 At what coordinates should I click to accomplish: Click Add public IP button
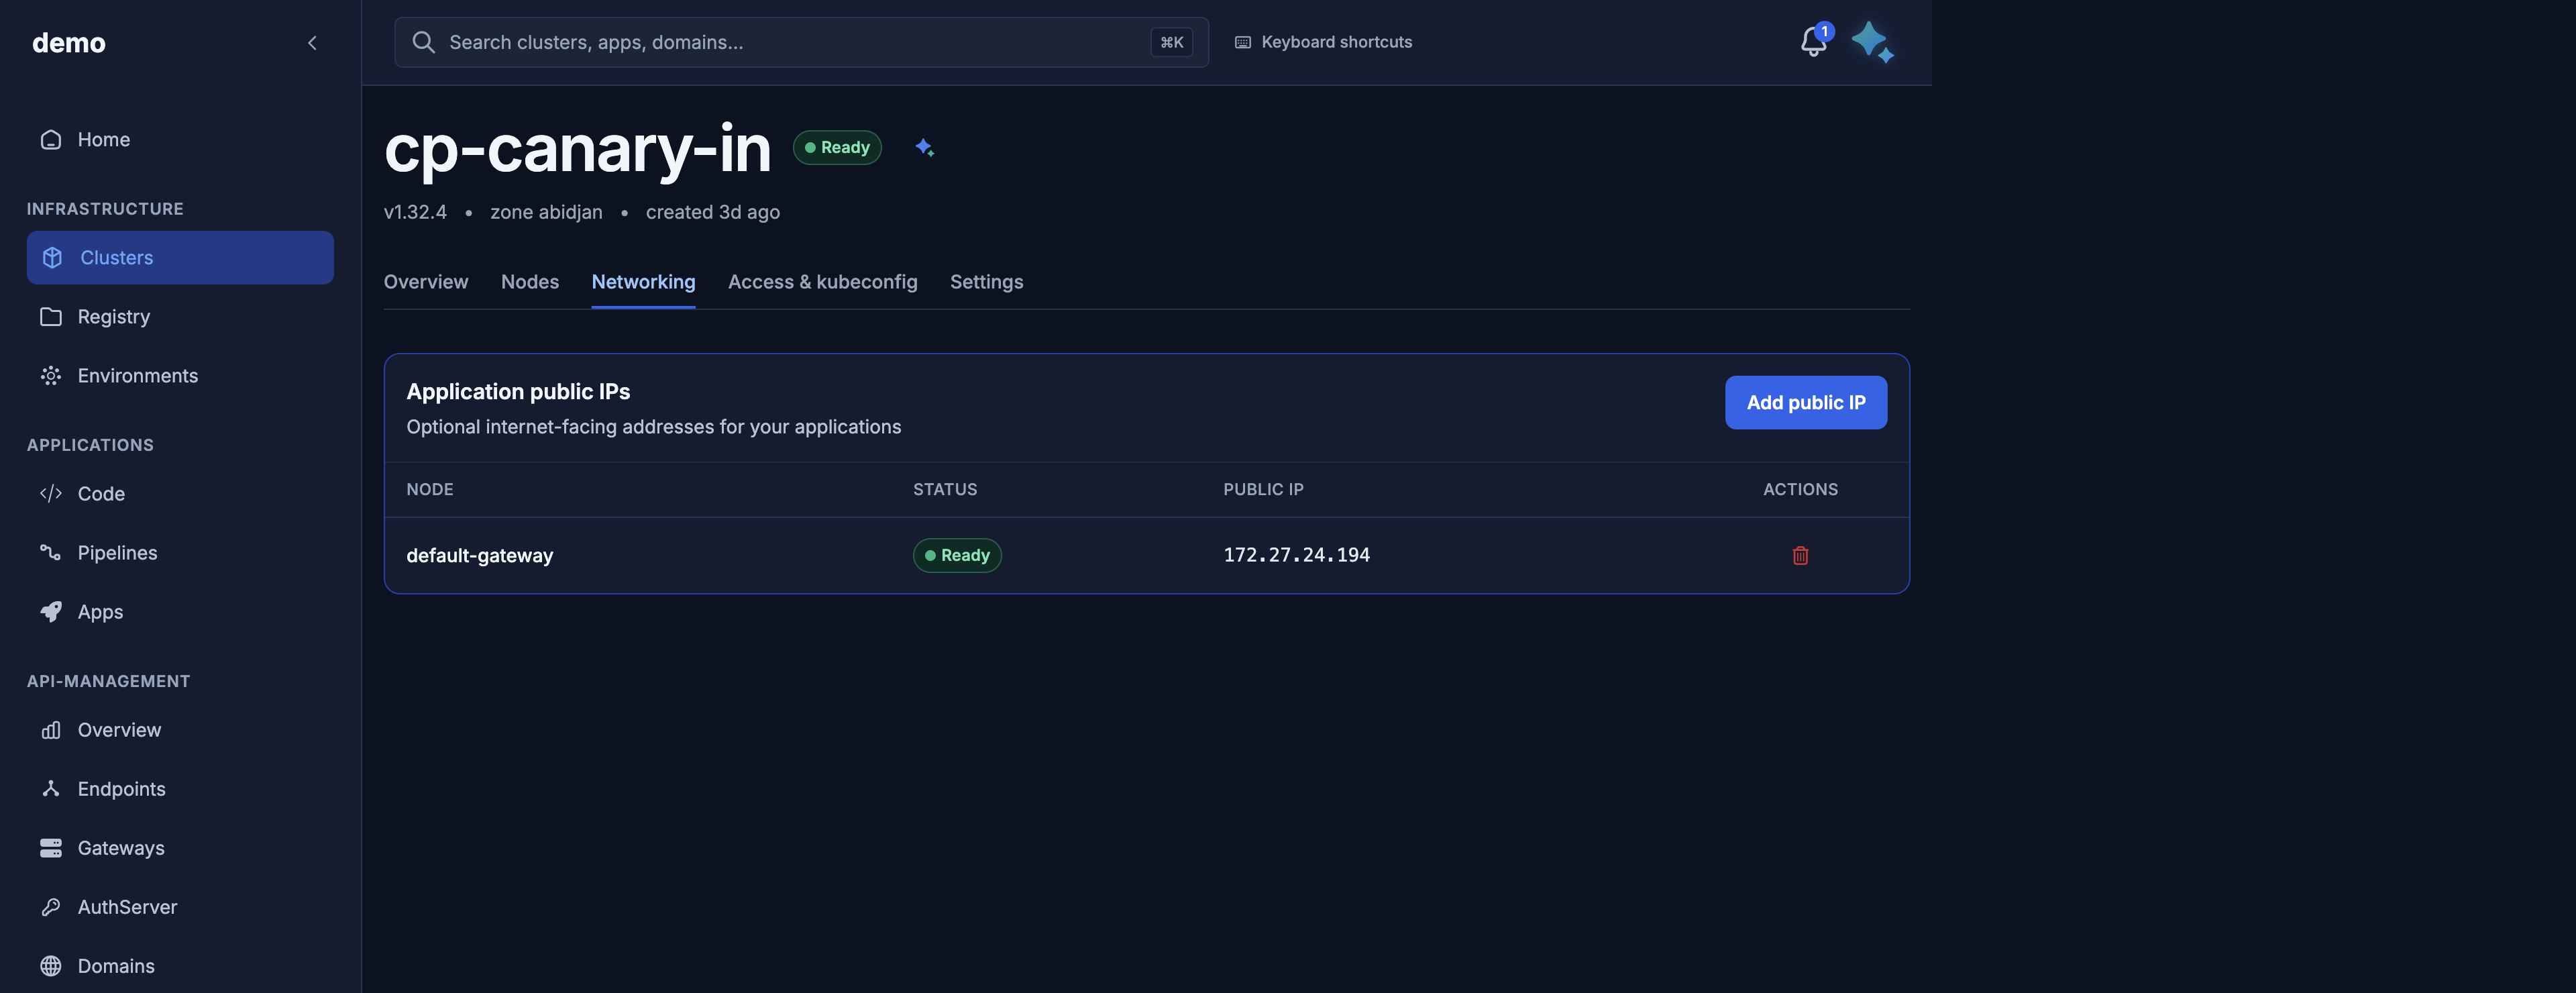[x=1805, y=403]
